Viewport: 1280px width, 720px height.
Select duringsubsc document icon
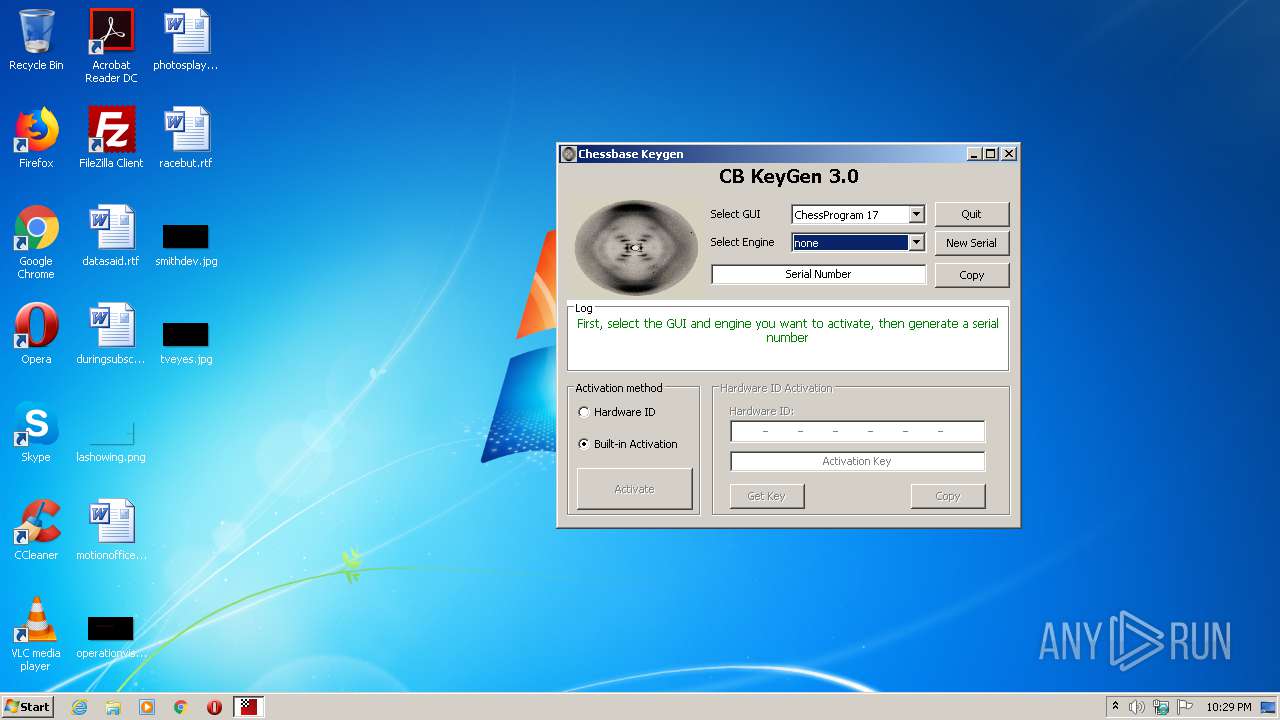pos(111,334)
